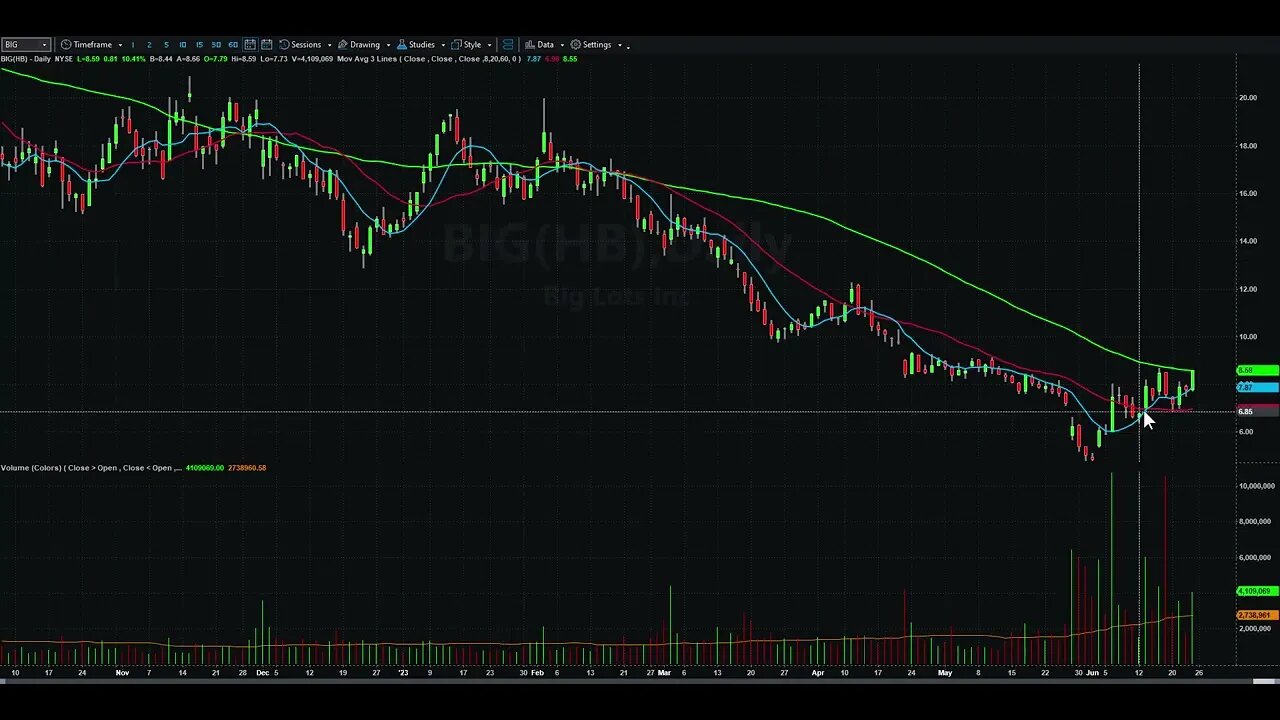Click the 10,000,000 volume axis label
The width and height of the screenshot is (1280, 720).
pos(1256,486)
